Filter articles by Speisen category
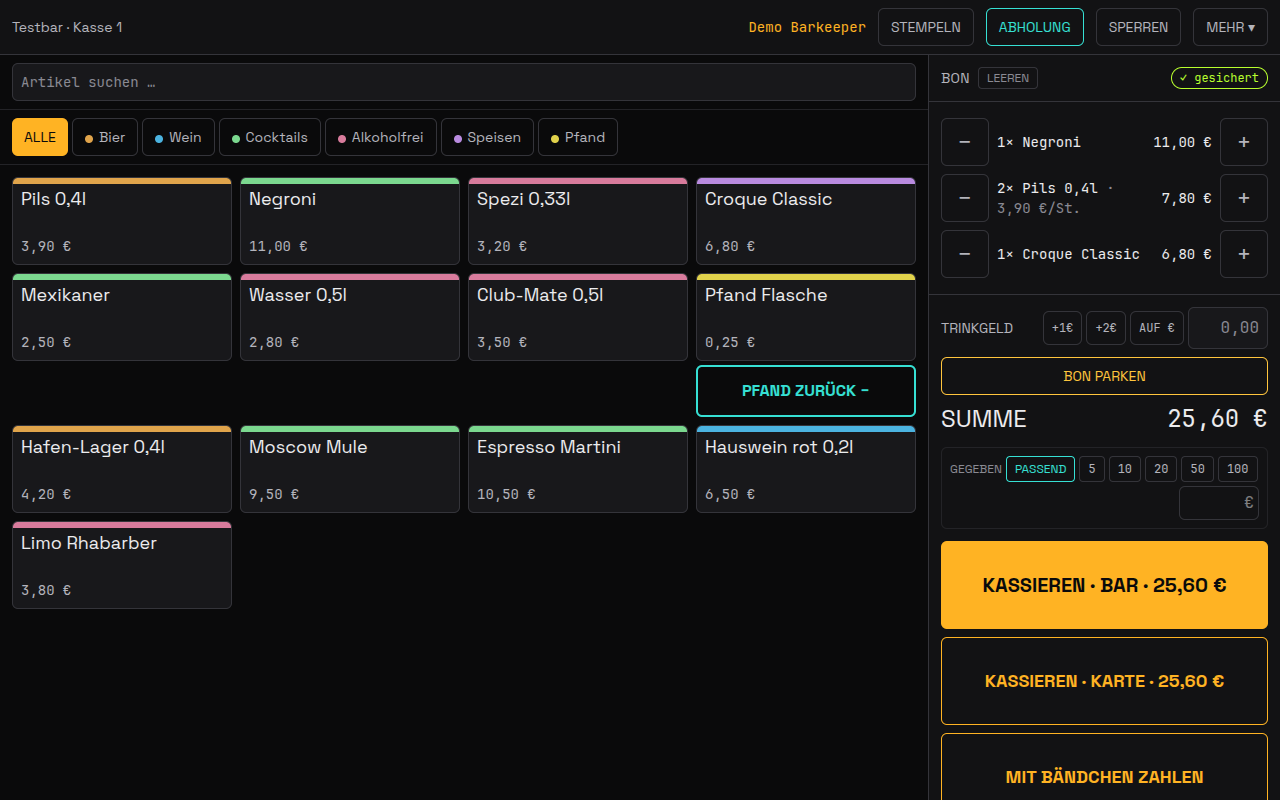Image resolution: width=1280 pixels, height=800 pixels. click(487, 137)
